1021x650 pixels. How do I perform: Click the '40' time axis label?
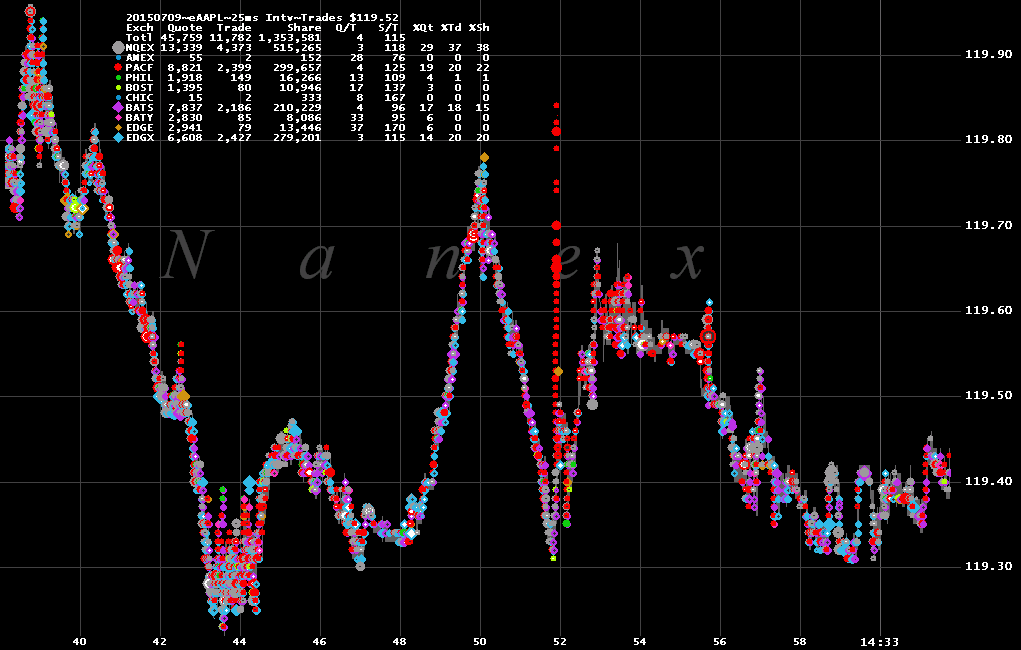79,642
